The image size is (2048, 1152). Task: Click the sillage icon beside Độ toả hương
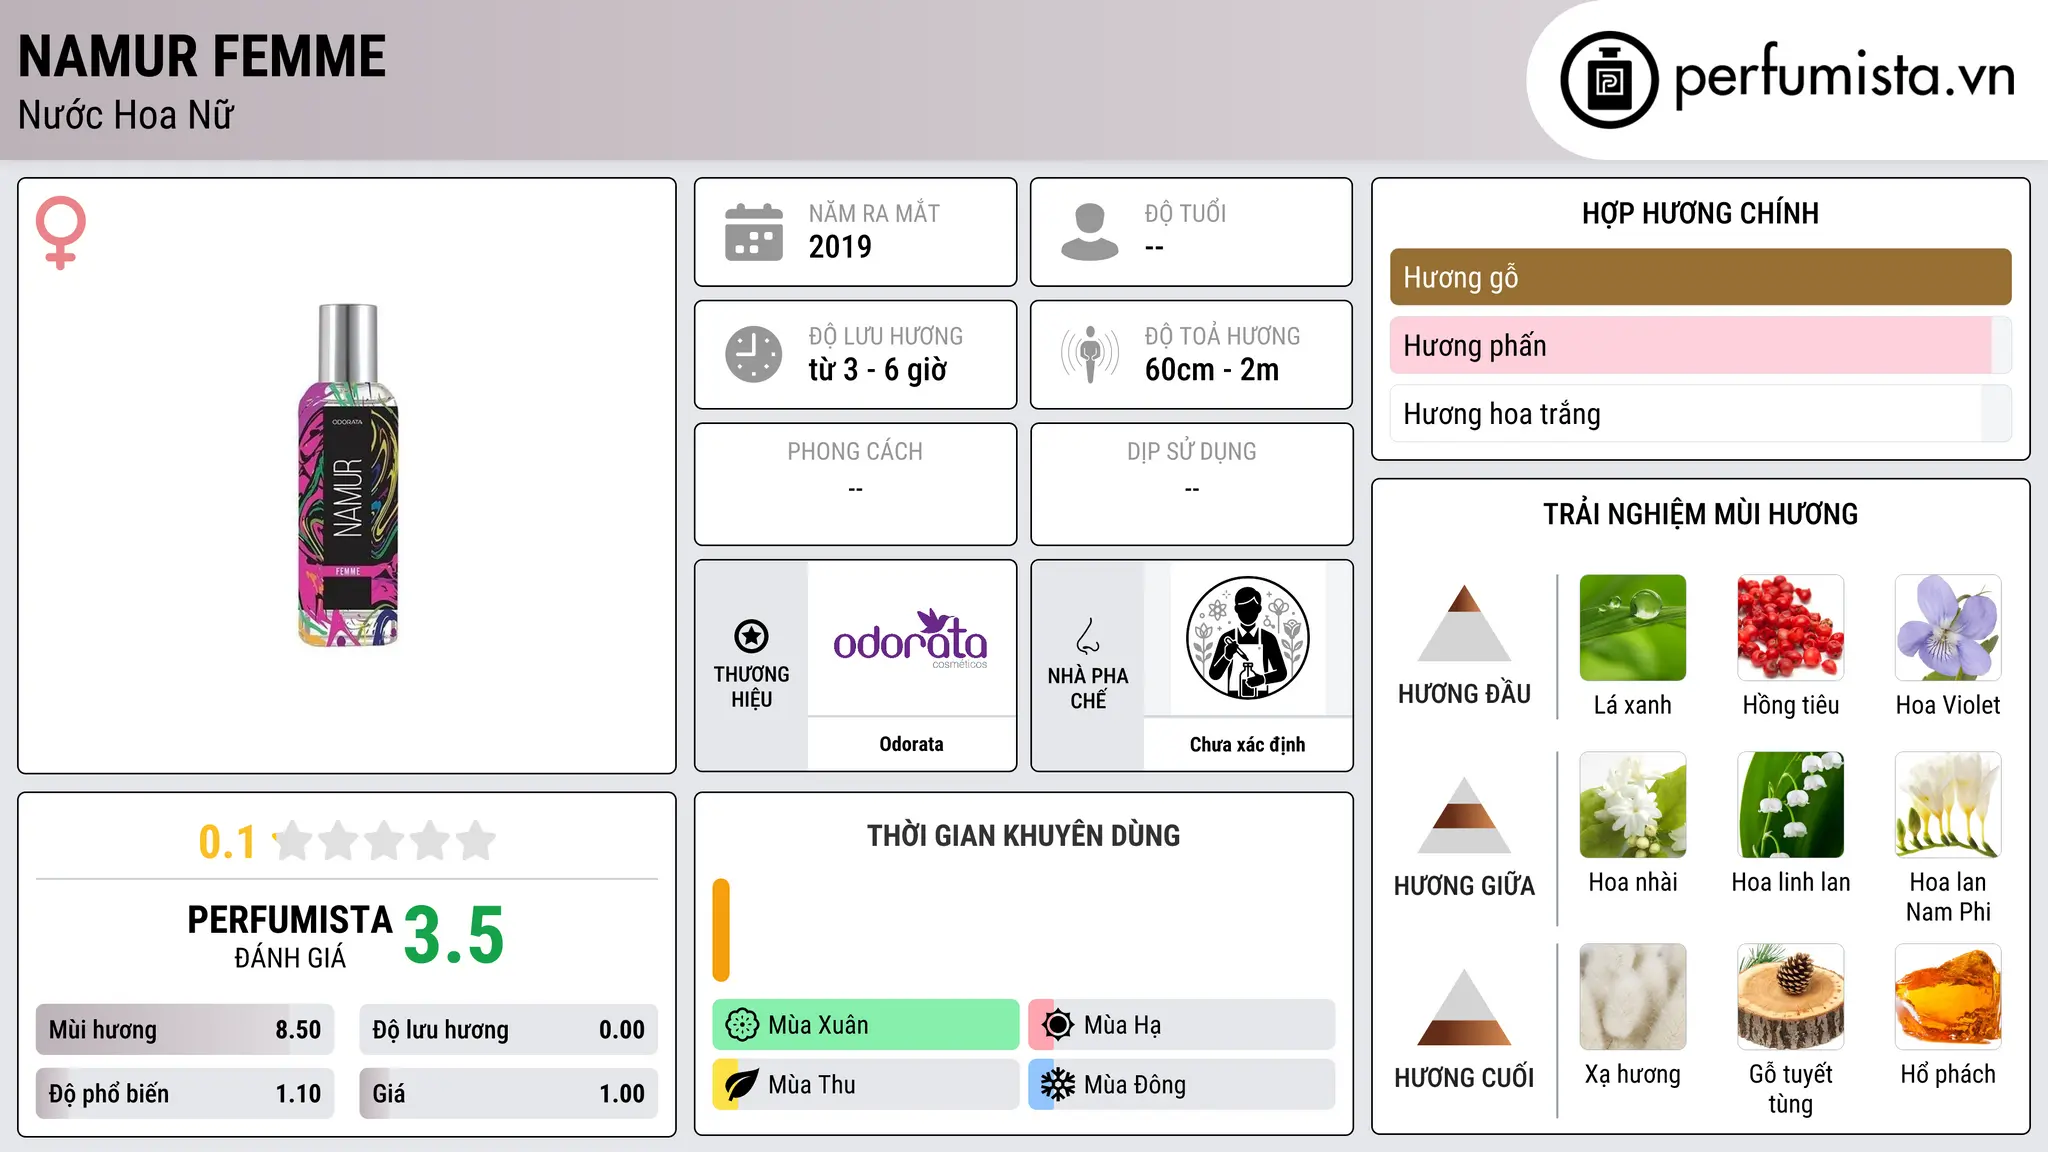(x=1089, y=354)
